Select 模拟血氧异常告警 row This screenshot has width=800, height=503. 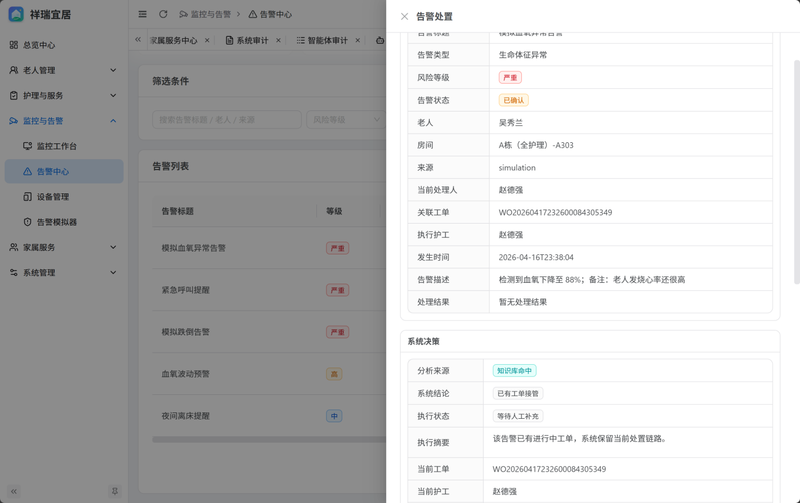(x=269, y=248)
